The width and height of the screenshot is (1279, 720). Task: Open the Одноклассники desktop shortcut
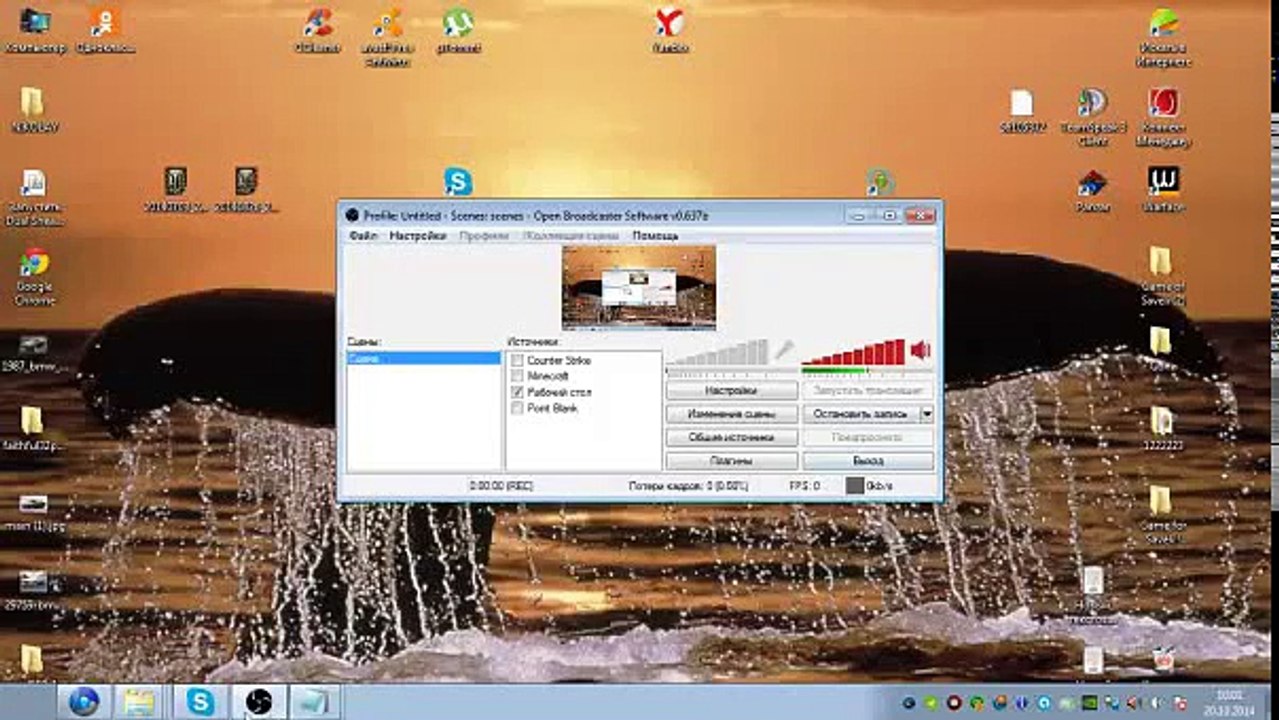coord(104,30)
